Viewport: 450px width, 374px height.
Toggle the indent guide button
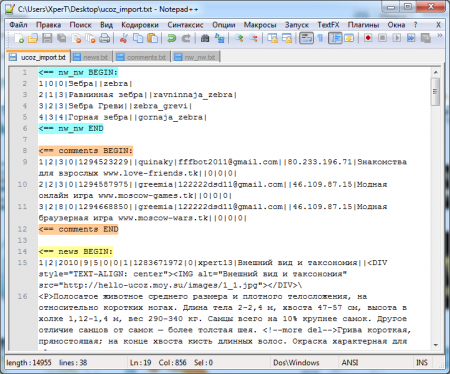(335, 38)
